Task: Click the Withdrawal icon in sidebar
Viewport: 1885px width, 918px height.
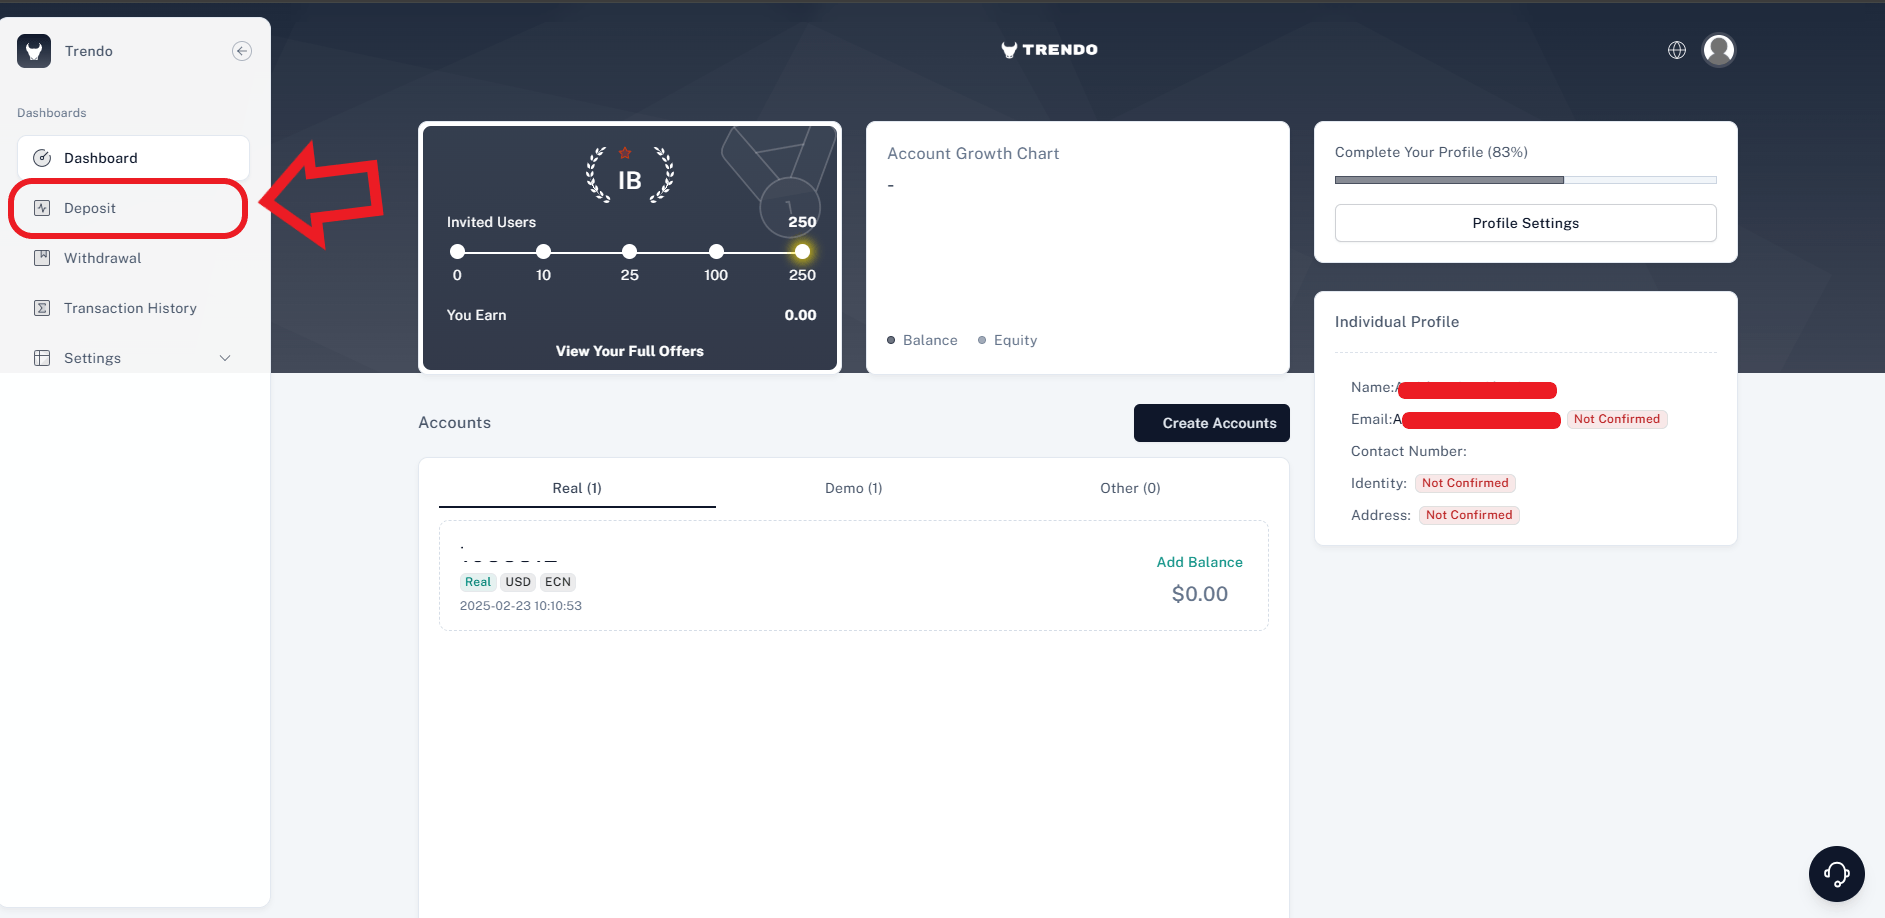Action: (42, 258)
